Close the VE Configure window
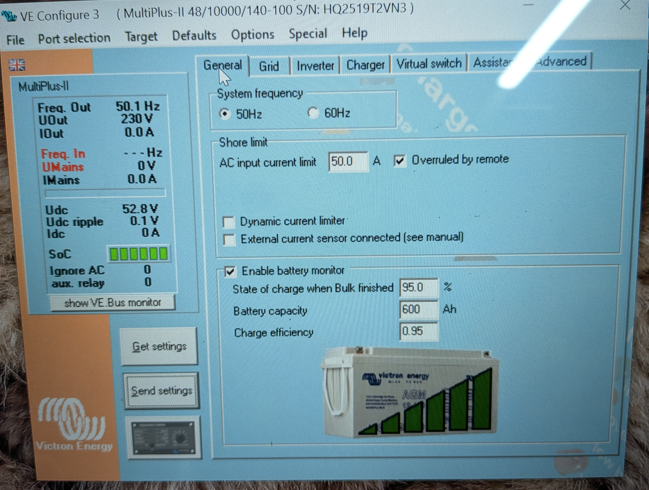The width and height of the screenshot is (649, 490). point(625,5)
